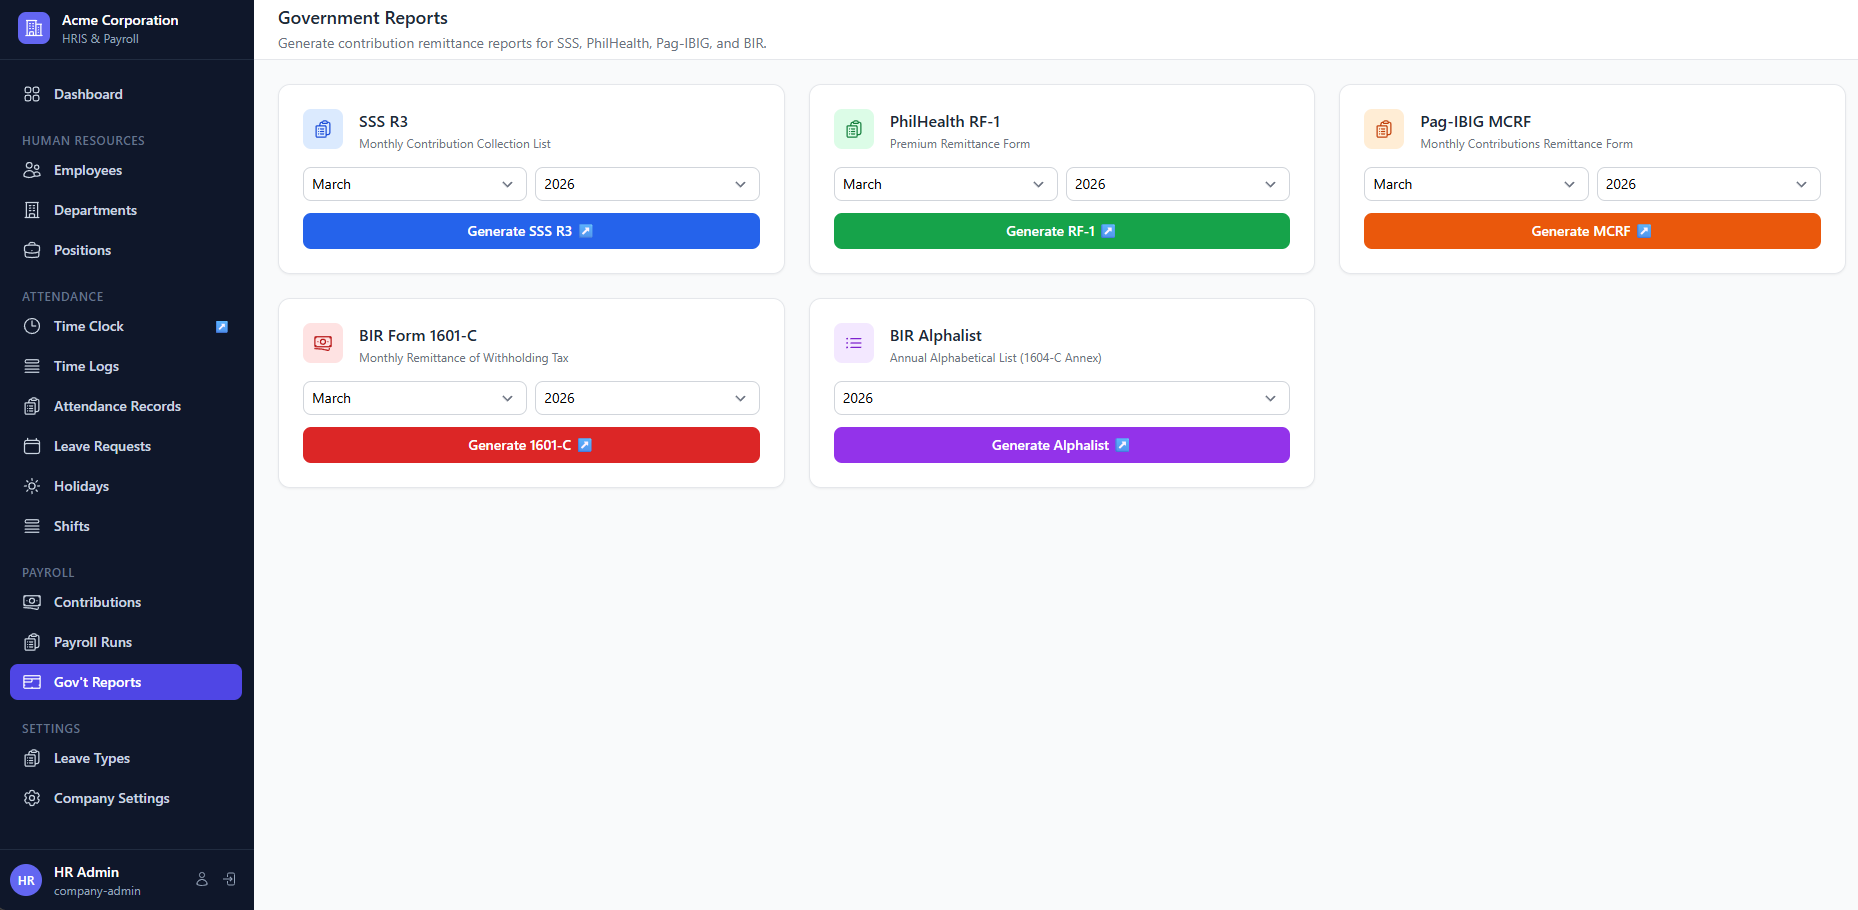Image resolution: width=1858 pixels, height=910 pixels.
Task: Click the BIR Alphalist purple list icon
Action: coord(853,343)
